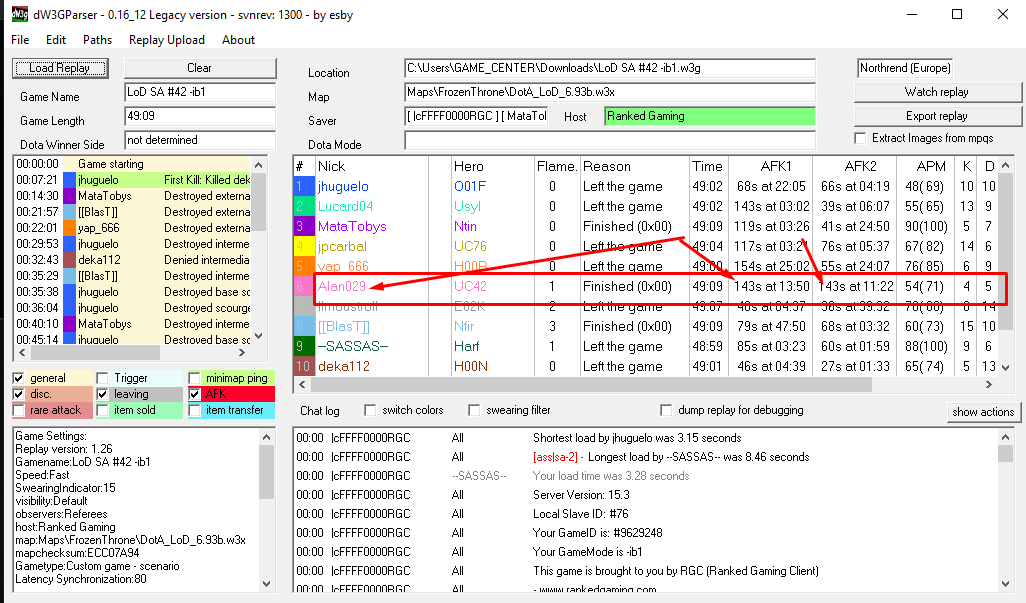The height and width of the screenshot is (603, 1026).
Task: Select player Lucard04 row
Action: point(645,207)
